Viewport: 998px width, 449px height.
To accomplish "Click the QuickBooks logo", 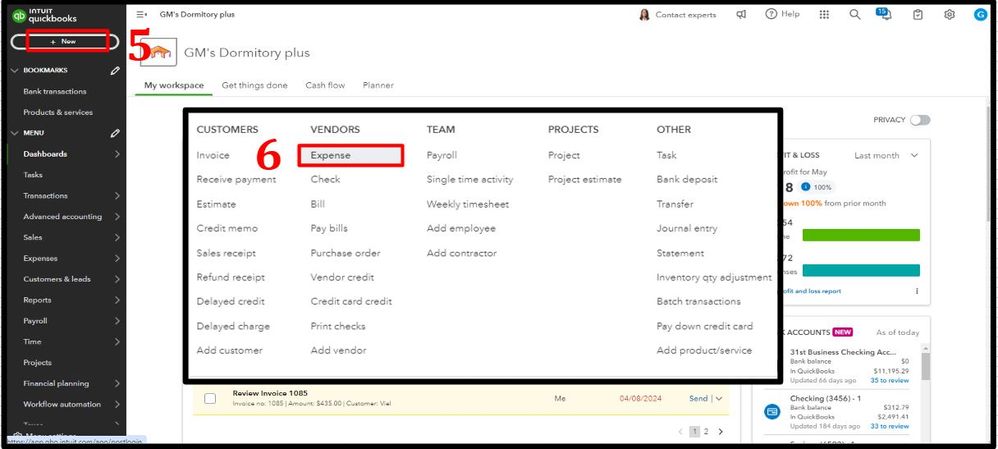I will point(44,15).
